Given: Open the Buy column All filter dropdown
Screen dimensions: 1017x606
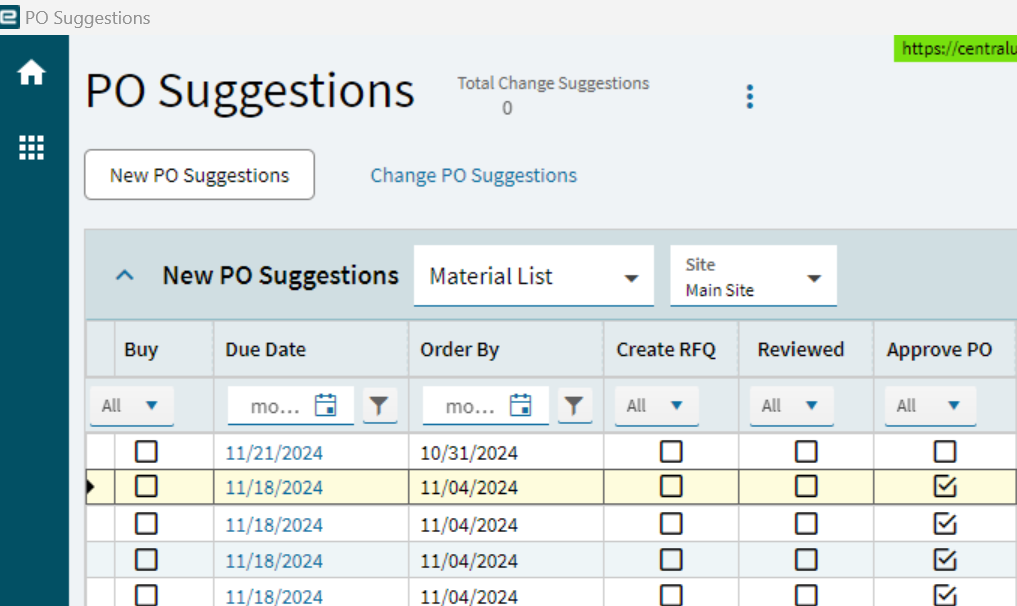Looking at the screenshot, I should 132,406.
